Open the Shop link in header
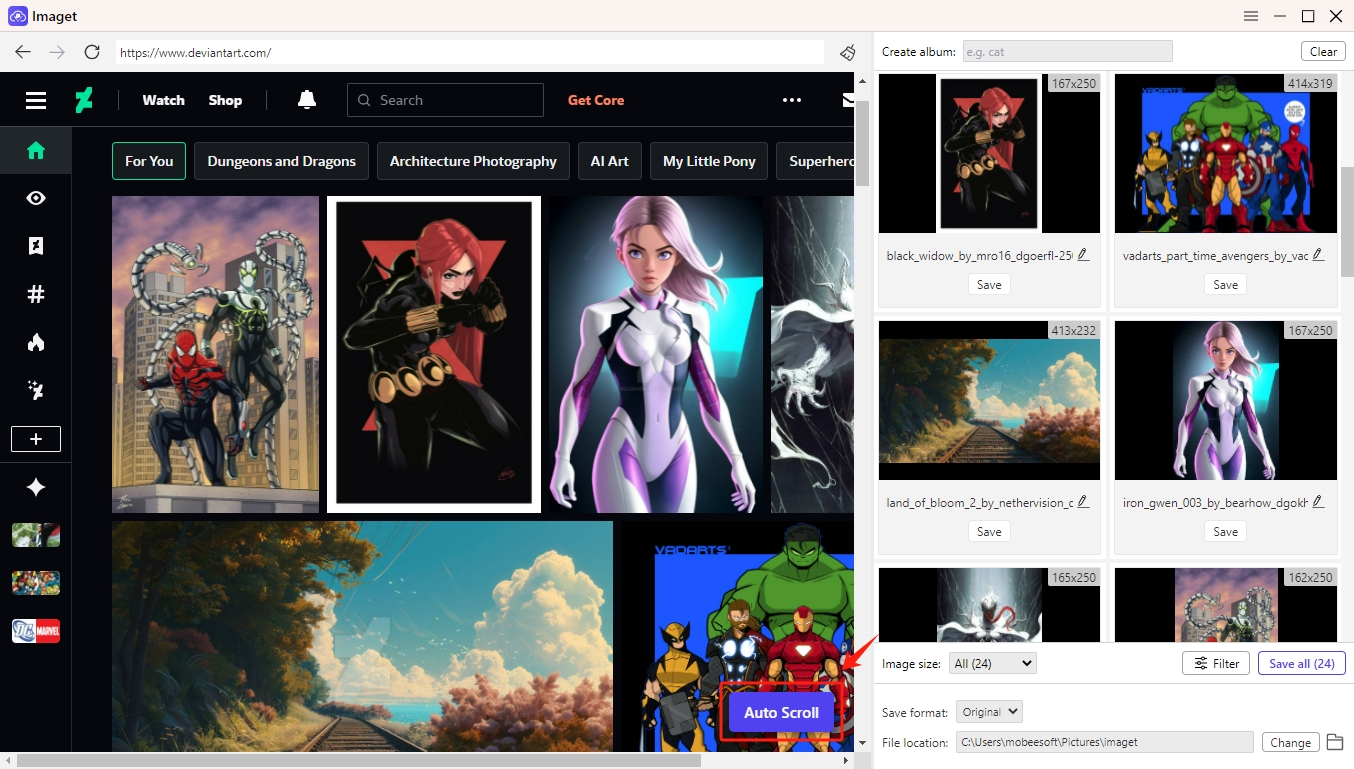This screenshot has width=1354, height=769. [x=225, y=100]
